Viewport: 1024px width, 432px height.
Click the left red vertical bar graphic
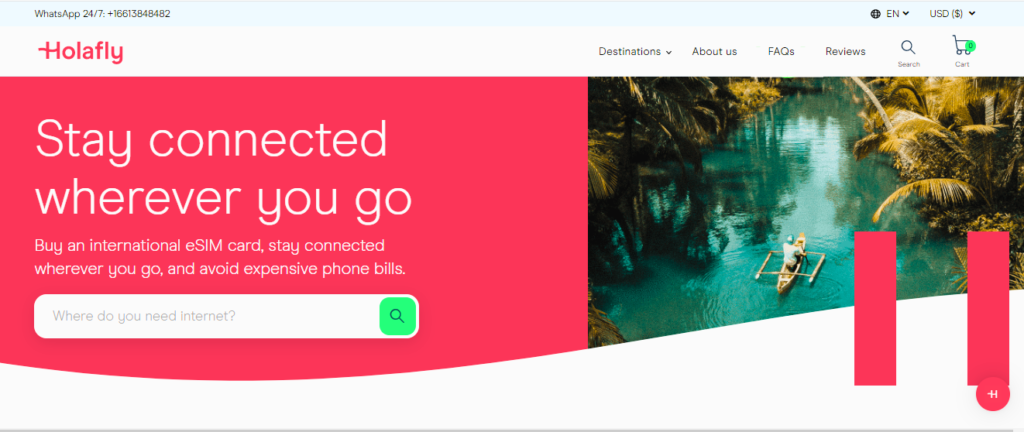[x=875, y=308]
